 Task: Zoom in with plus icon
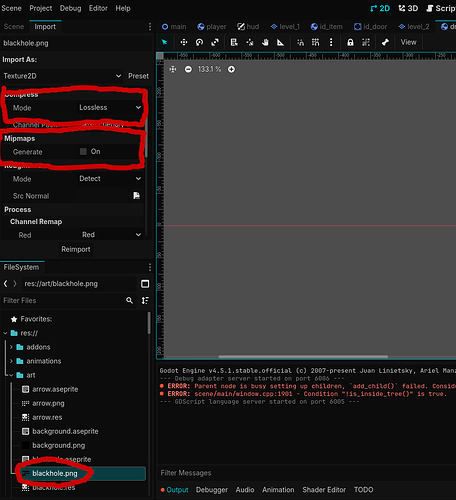click(231, 69)
